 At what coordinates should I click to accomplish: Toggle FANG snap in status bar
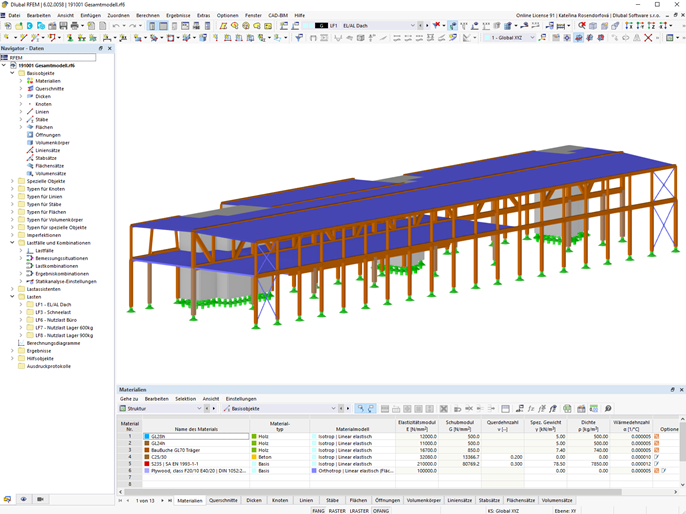[318, 511]
